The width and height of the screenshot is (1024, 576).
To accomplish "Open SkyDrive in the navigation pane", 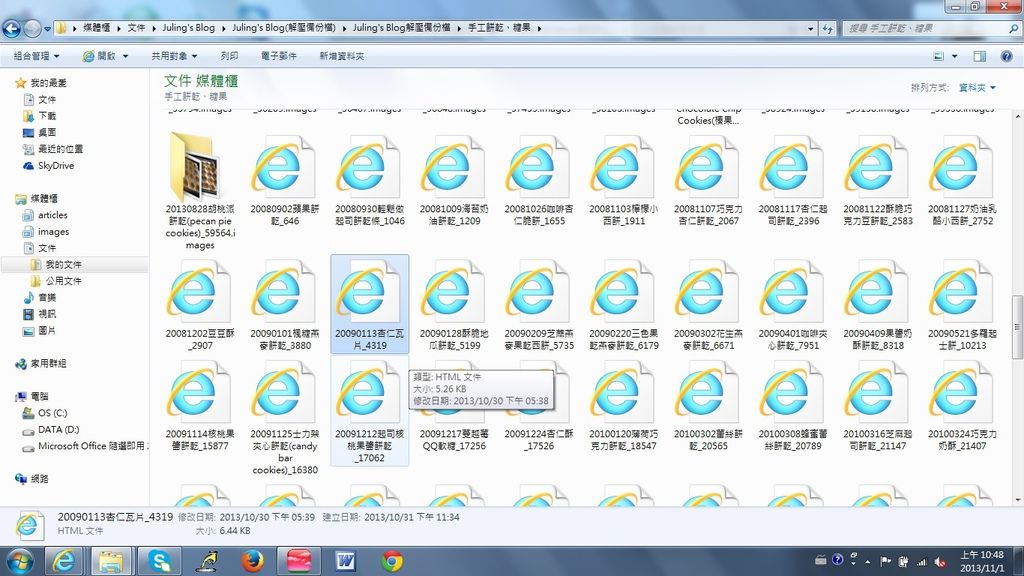I will [x=56, y=166].
